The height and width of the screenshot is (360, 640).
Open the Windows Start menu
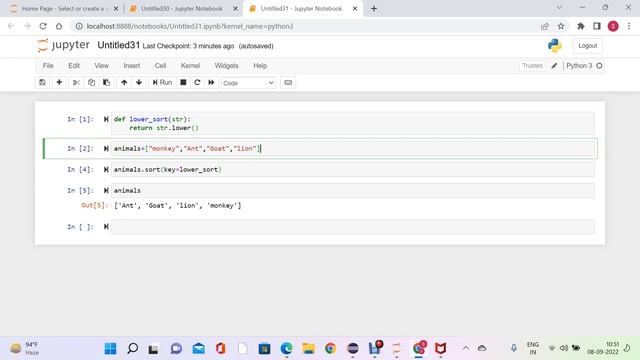[110, 348]
